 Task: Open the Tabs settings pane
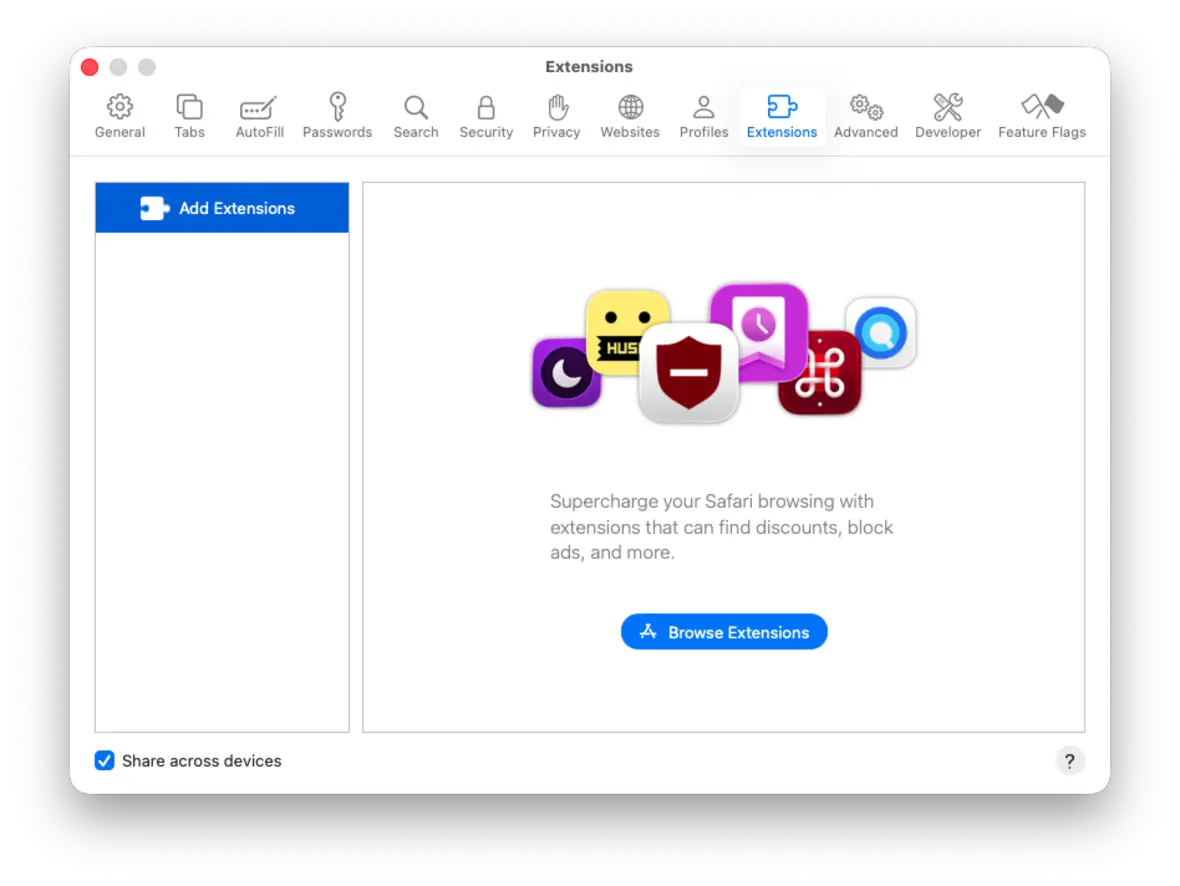click(189, 115)
